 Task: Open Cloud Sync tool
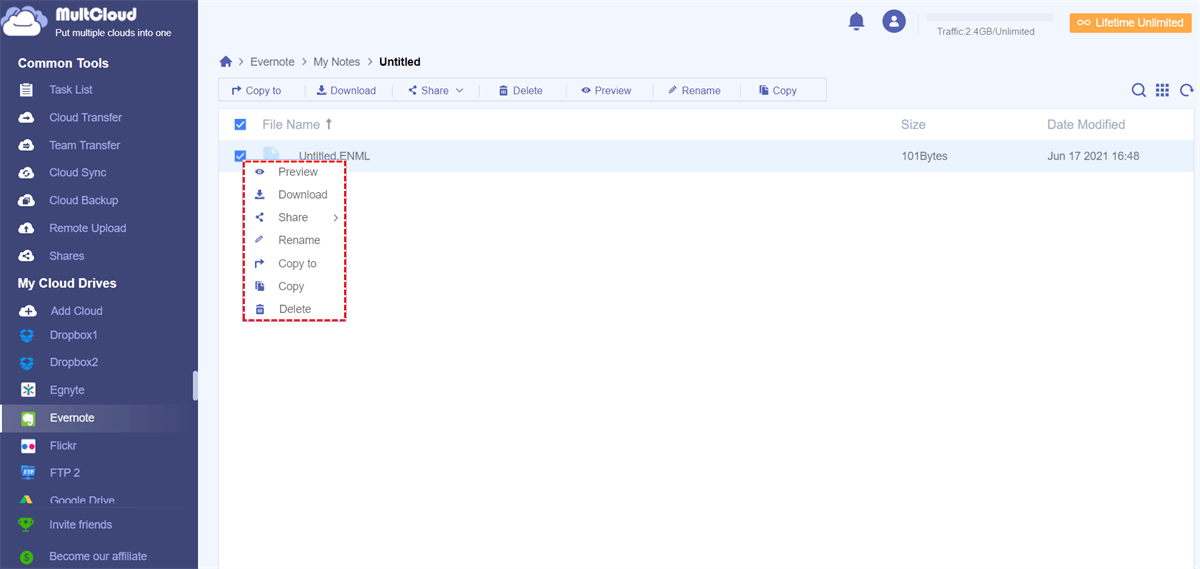[77, 173]
